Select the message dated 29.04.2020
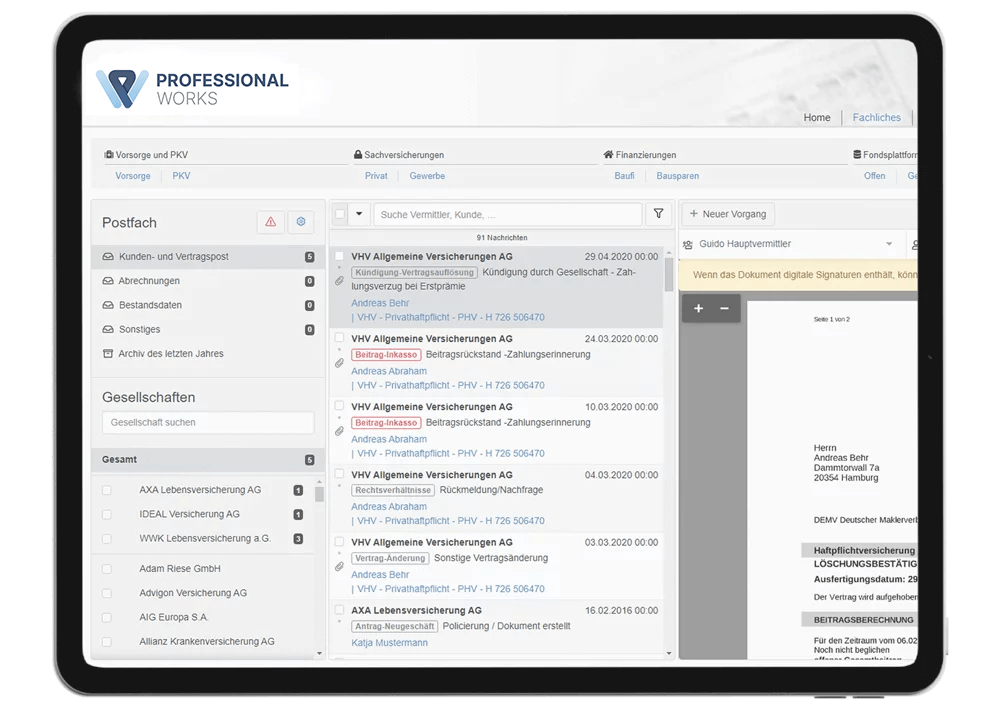This screenshot has width=1000, height=709. [x=339, y=256]
